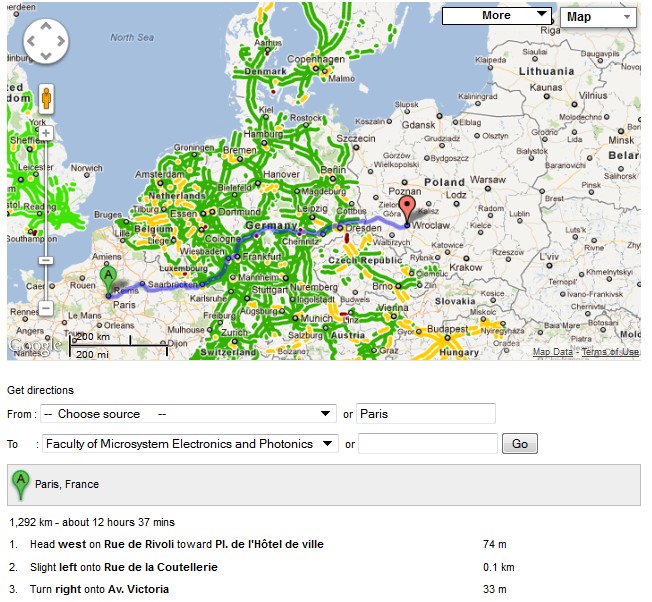
Task: Click the 74 m distance for step 1
Action: point(495,544)
